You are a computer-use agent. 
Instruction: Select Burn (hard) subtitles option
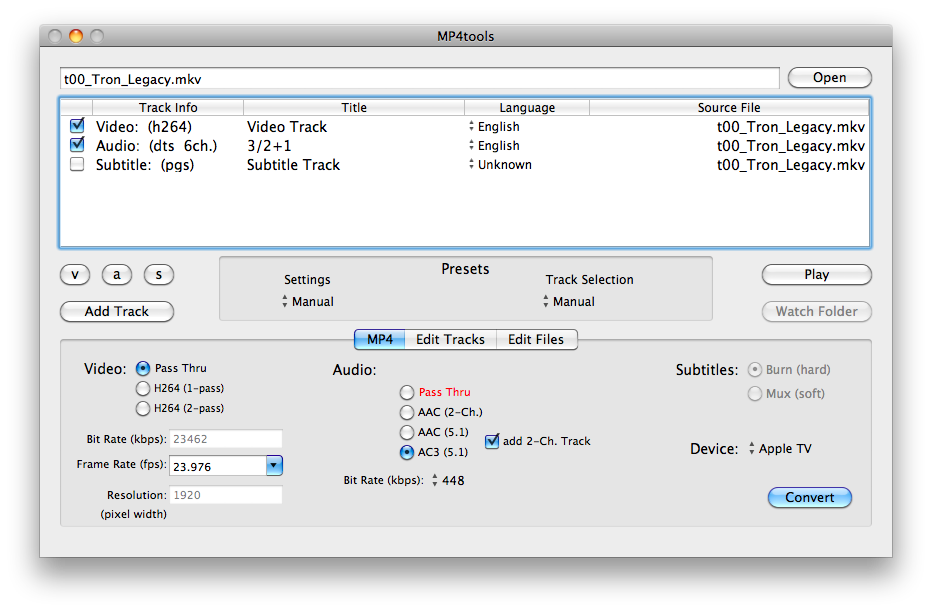click(x=754, y=370)
